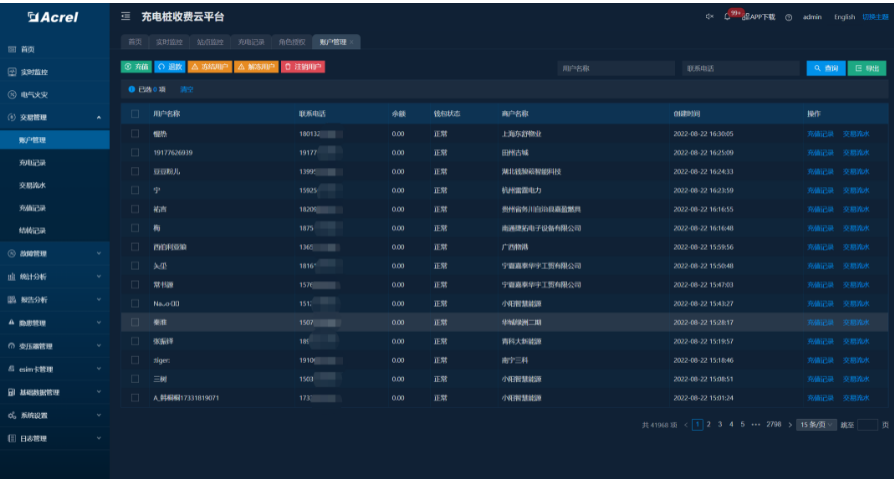Image resolution: width=894 pixels, height=479 pixels.
Task: Click the red 注销用户 button
Action: pyautogui.click(x=303, y=67)
